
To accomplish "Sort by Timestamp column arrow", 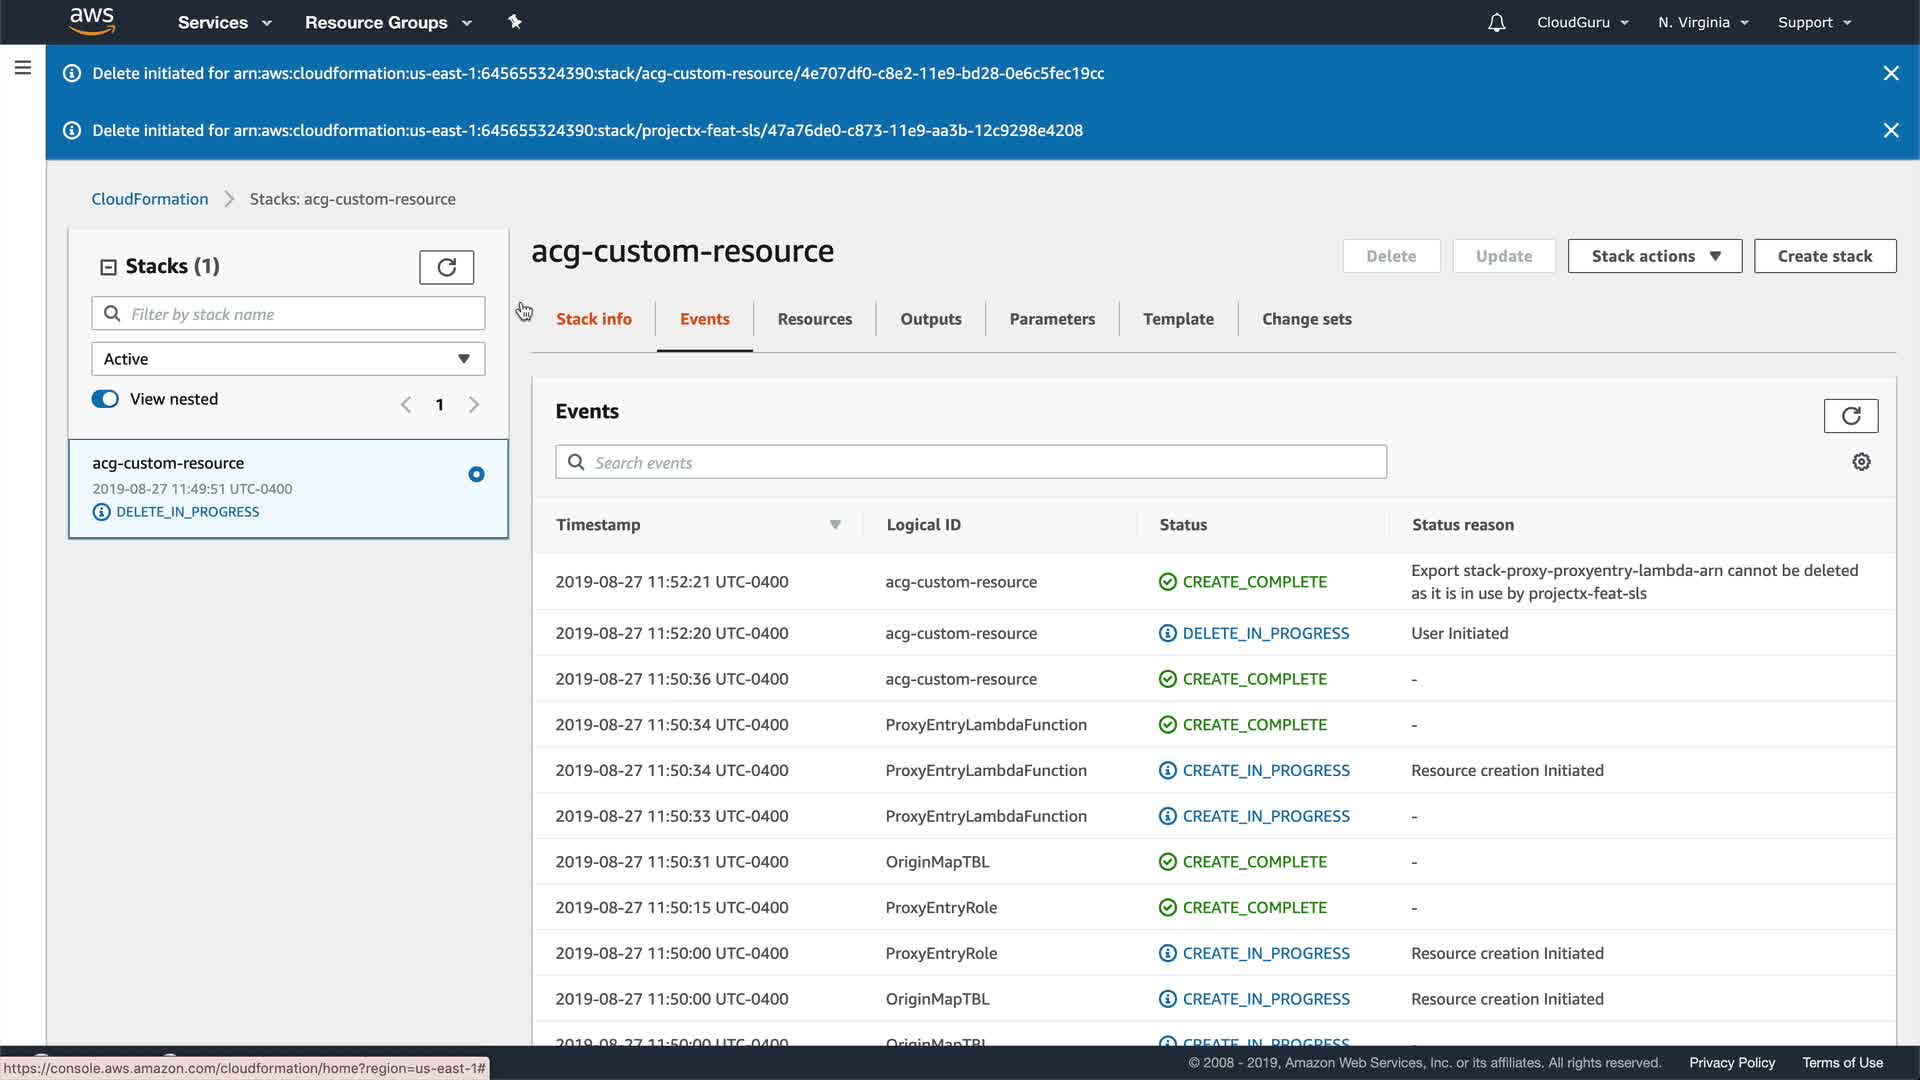I will click(x=835, y=525).
